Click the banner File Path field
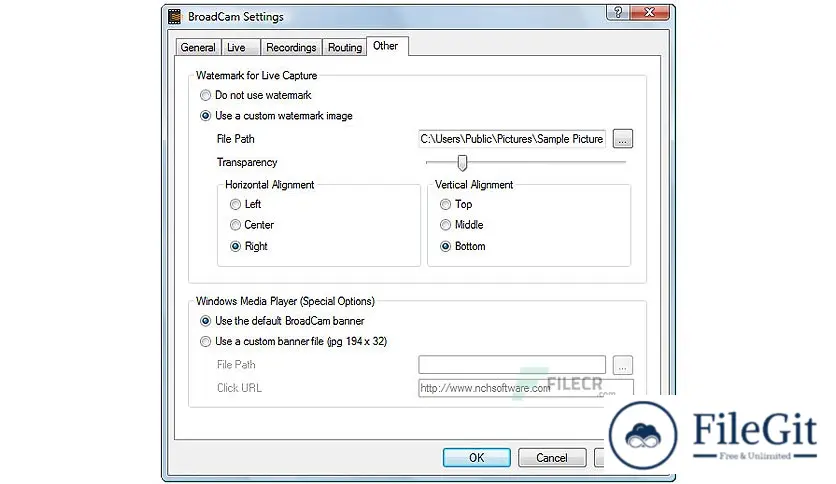 point(512,365)
